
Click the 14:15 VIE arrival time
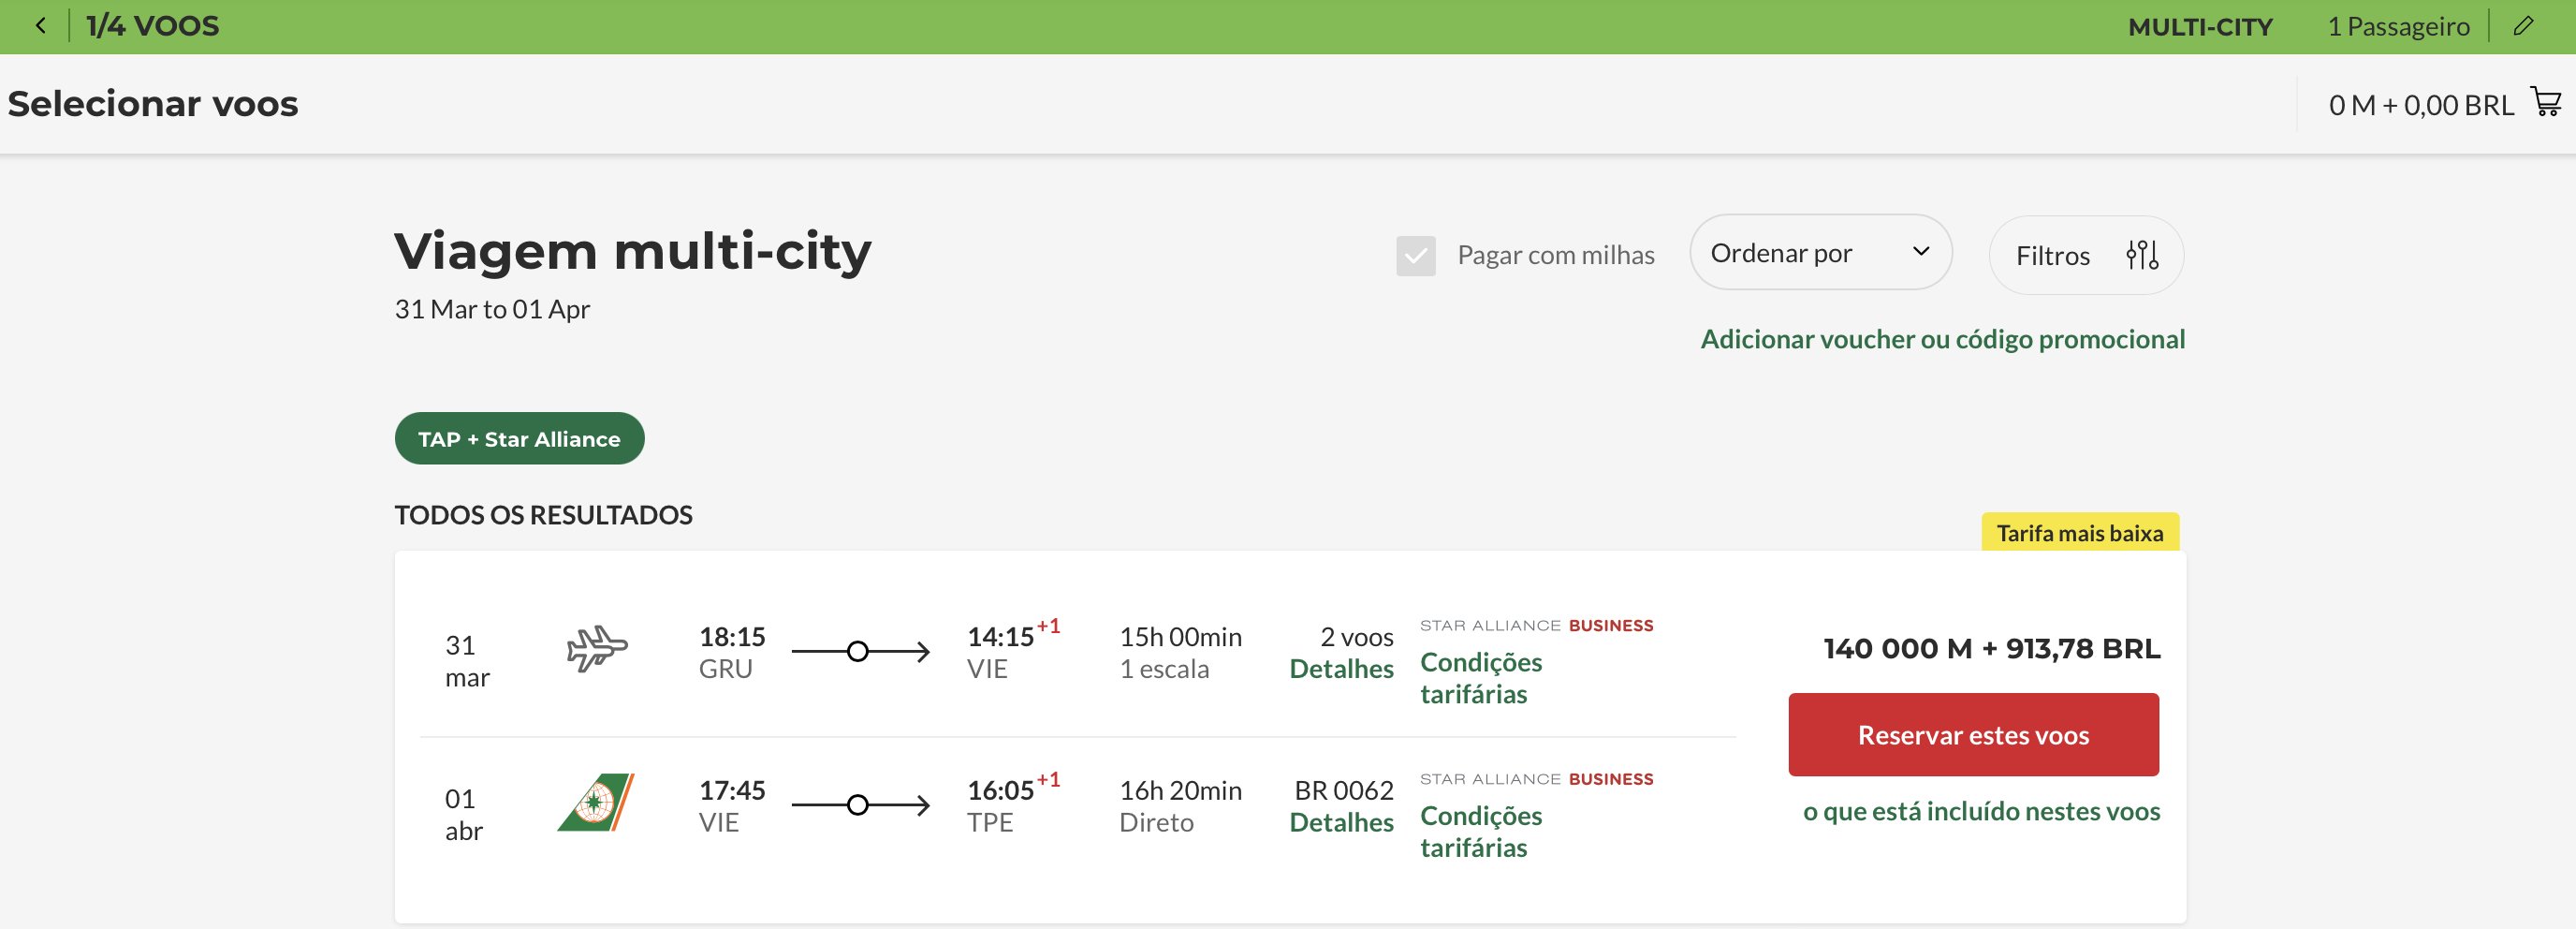[1000, 637]
